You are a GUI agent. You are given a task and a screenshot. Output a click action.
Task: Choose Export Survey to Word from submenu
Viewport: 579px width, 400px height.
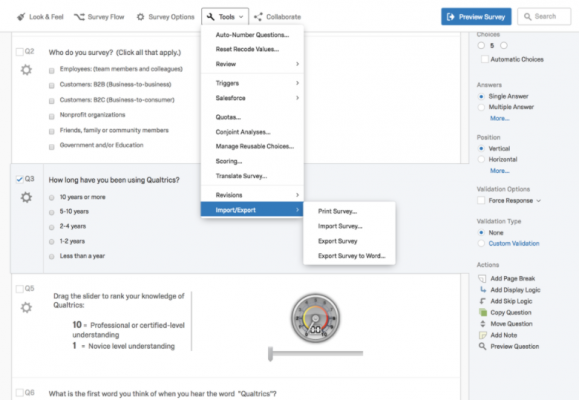click(351, 256)
